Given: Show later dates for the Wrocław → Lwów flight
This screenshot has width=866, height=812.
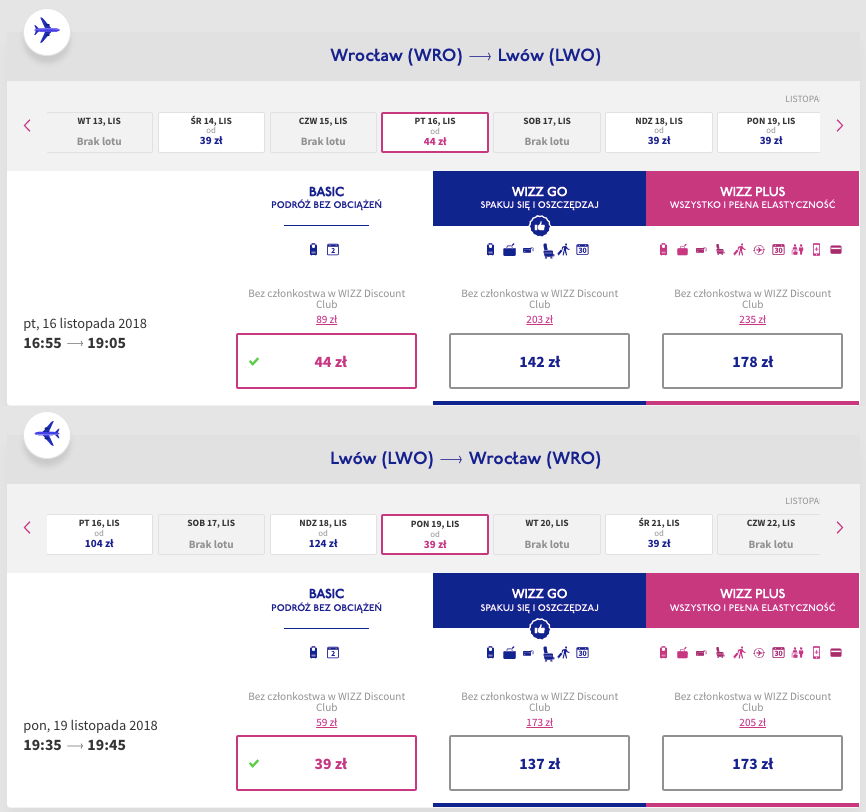Looking at the screenshot, I should click(839, 125).
